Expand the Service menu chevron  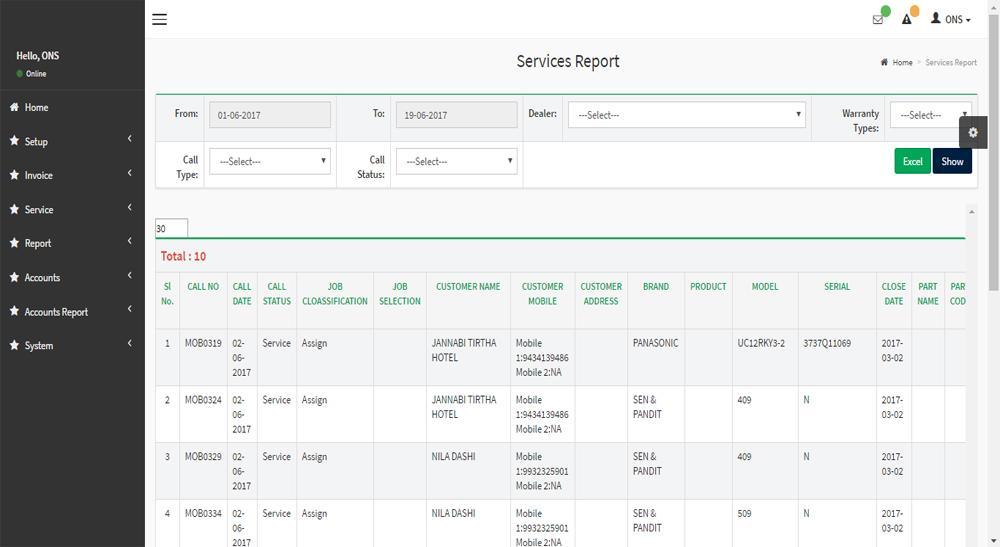coord(129,207)
